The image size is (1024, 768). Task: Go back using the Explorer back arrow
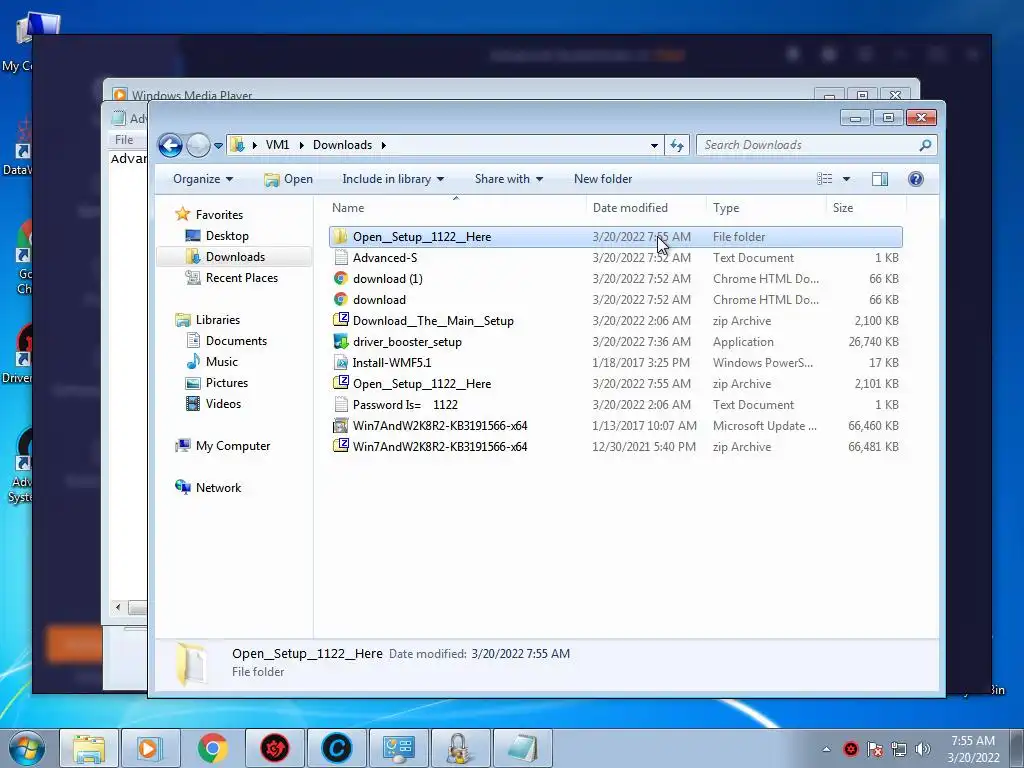(170, 145)
